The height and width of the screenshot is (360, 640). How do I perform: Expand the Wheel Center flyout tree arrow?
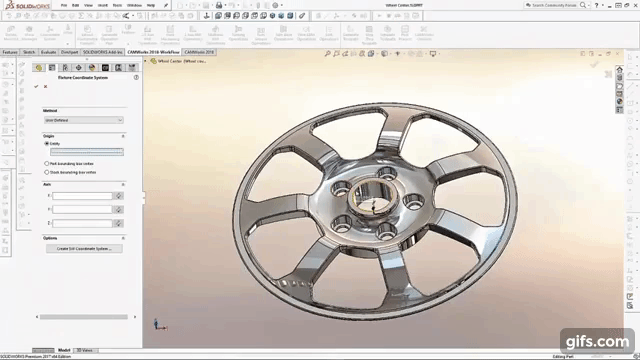tap(146, 61)
